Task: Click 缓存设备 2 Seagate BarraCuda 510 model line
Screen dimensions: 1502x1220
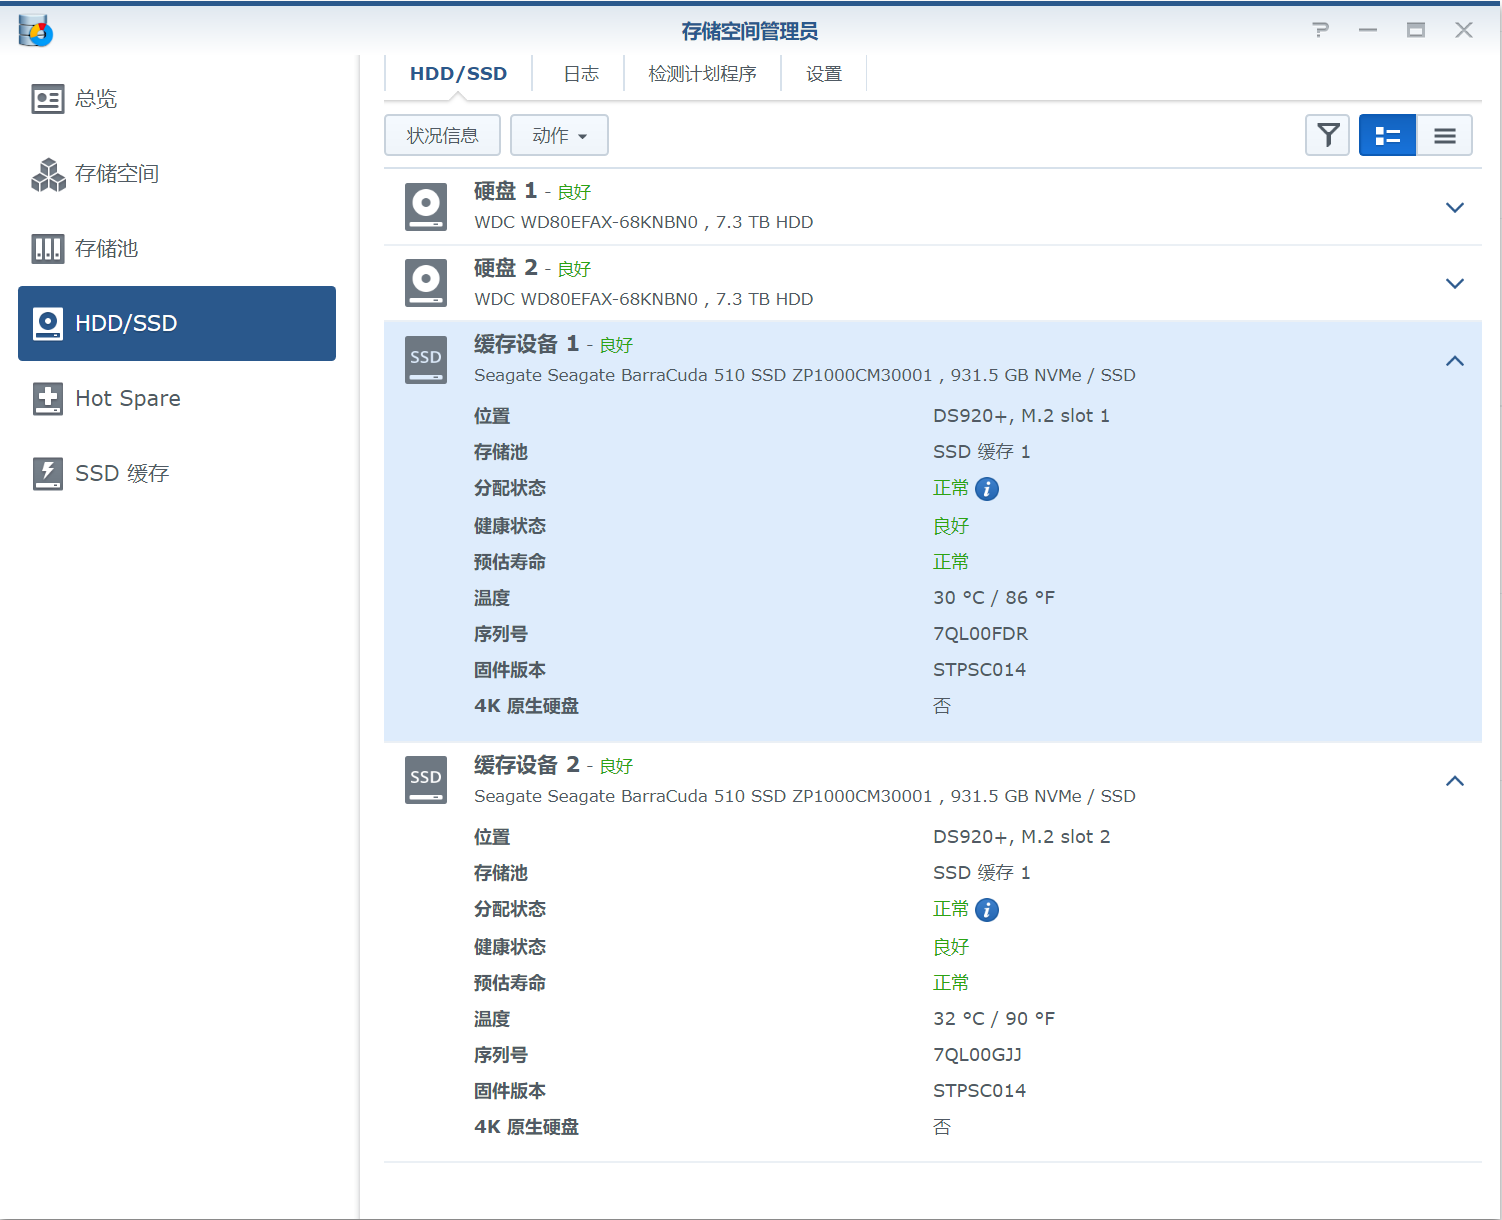Action: (804, 796)
